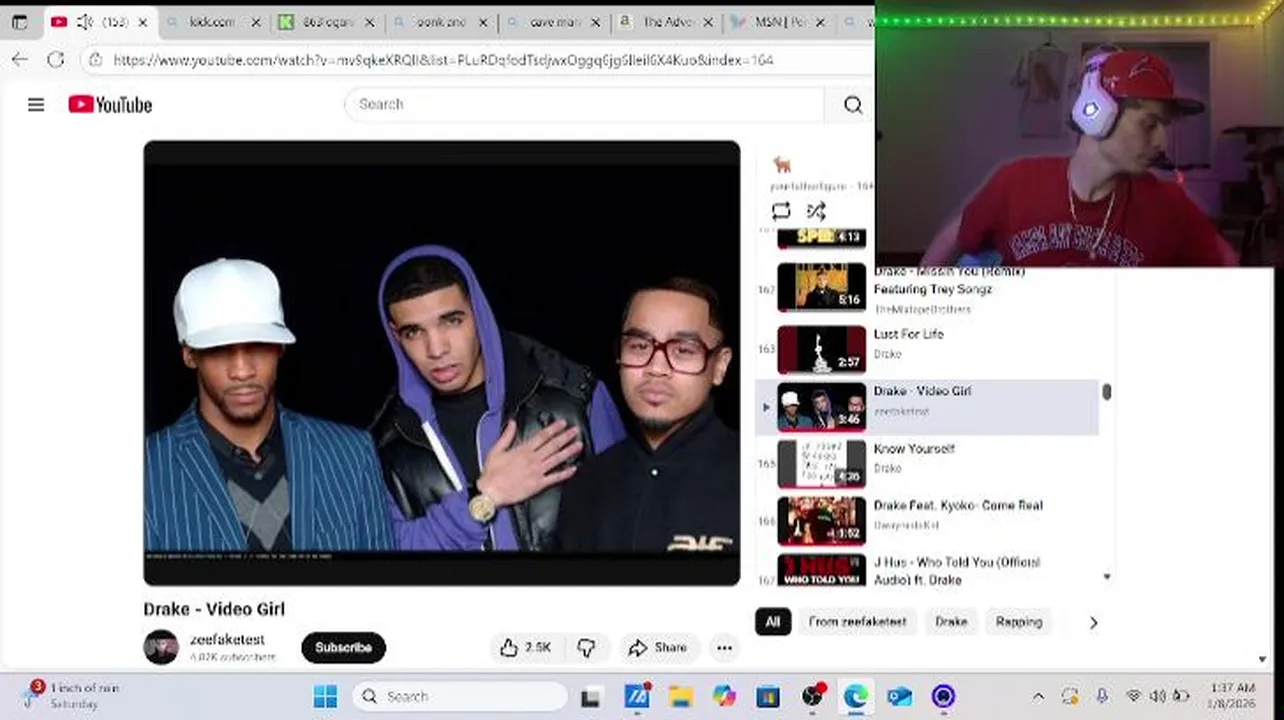View site information icon in address bar
The image size is (1284, 720).
(96, 60)
